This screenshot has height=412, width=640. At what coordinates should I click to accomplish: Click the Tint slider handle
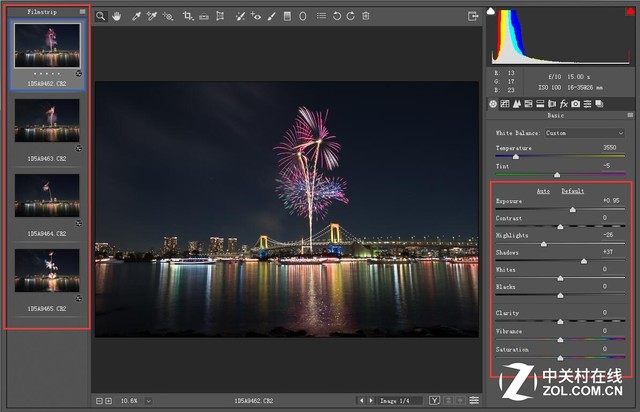(x=557, y=175)
